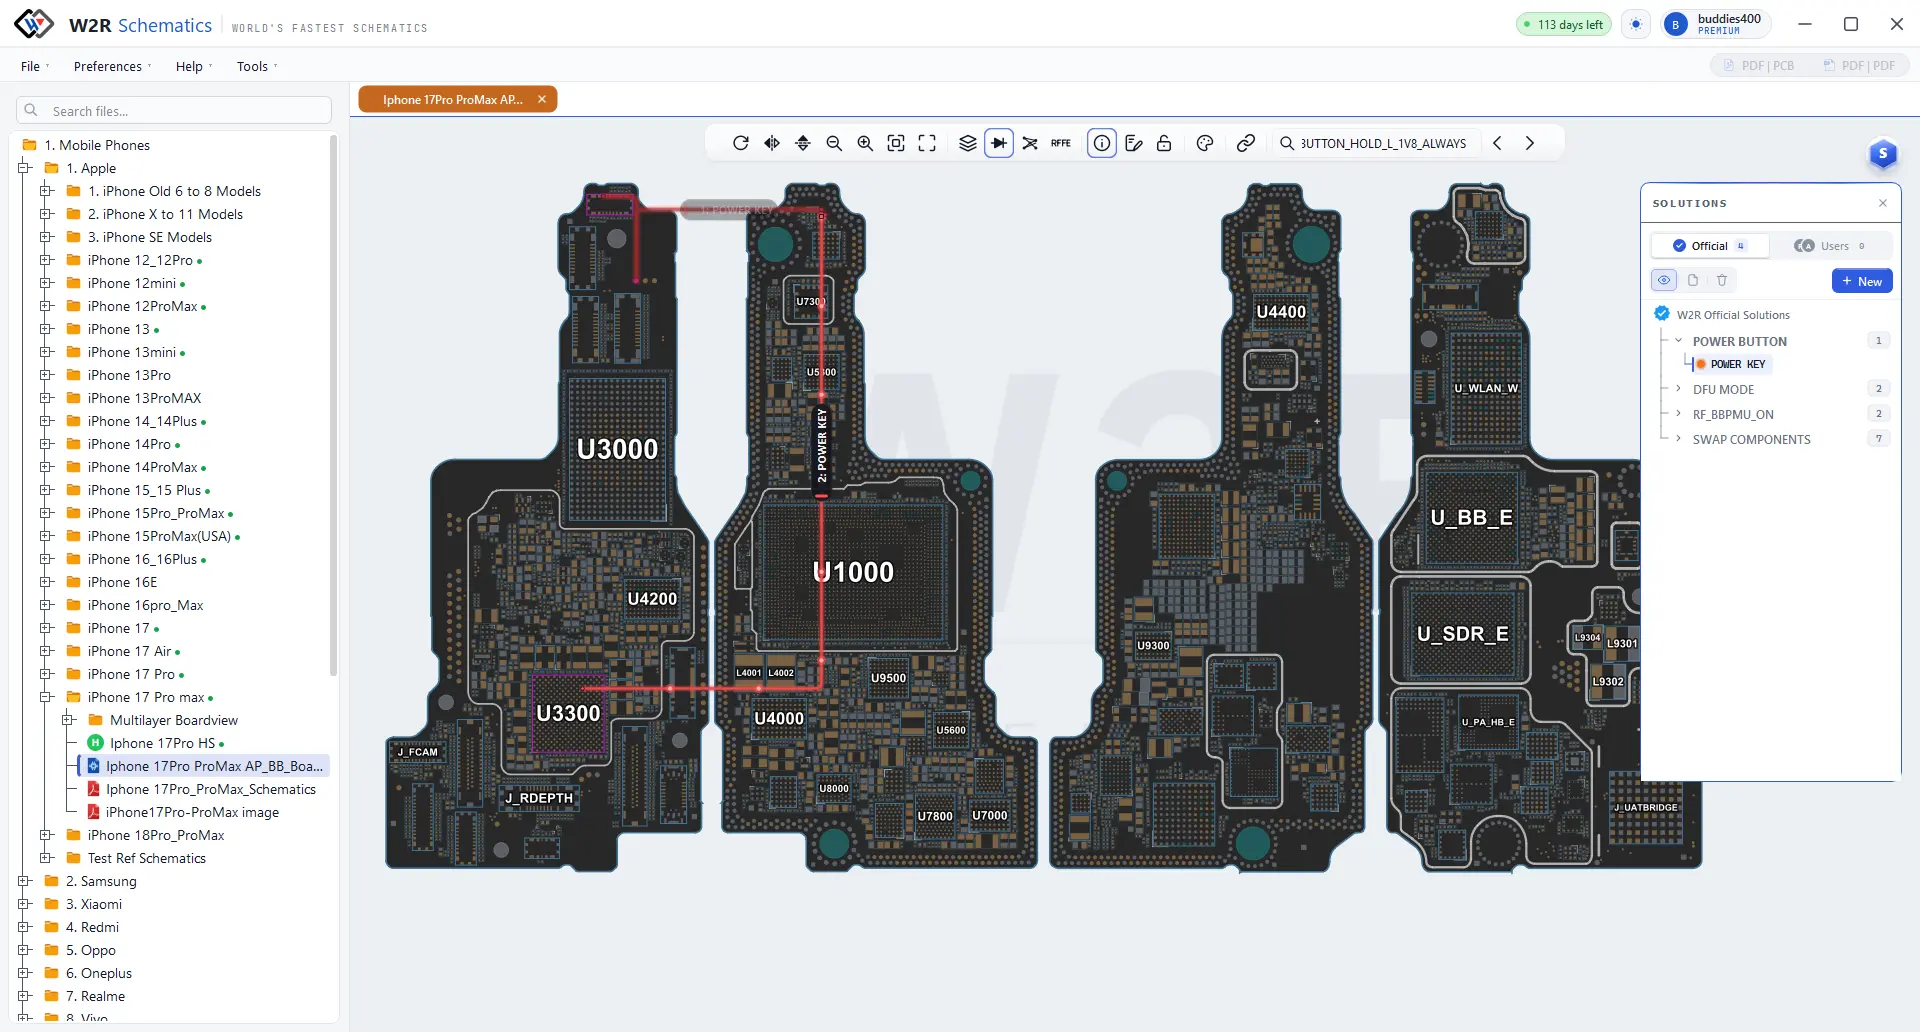1920x1032 pixels.
Task: Switch to the Users solutions tab
Action: click(x=1830, y=246)
